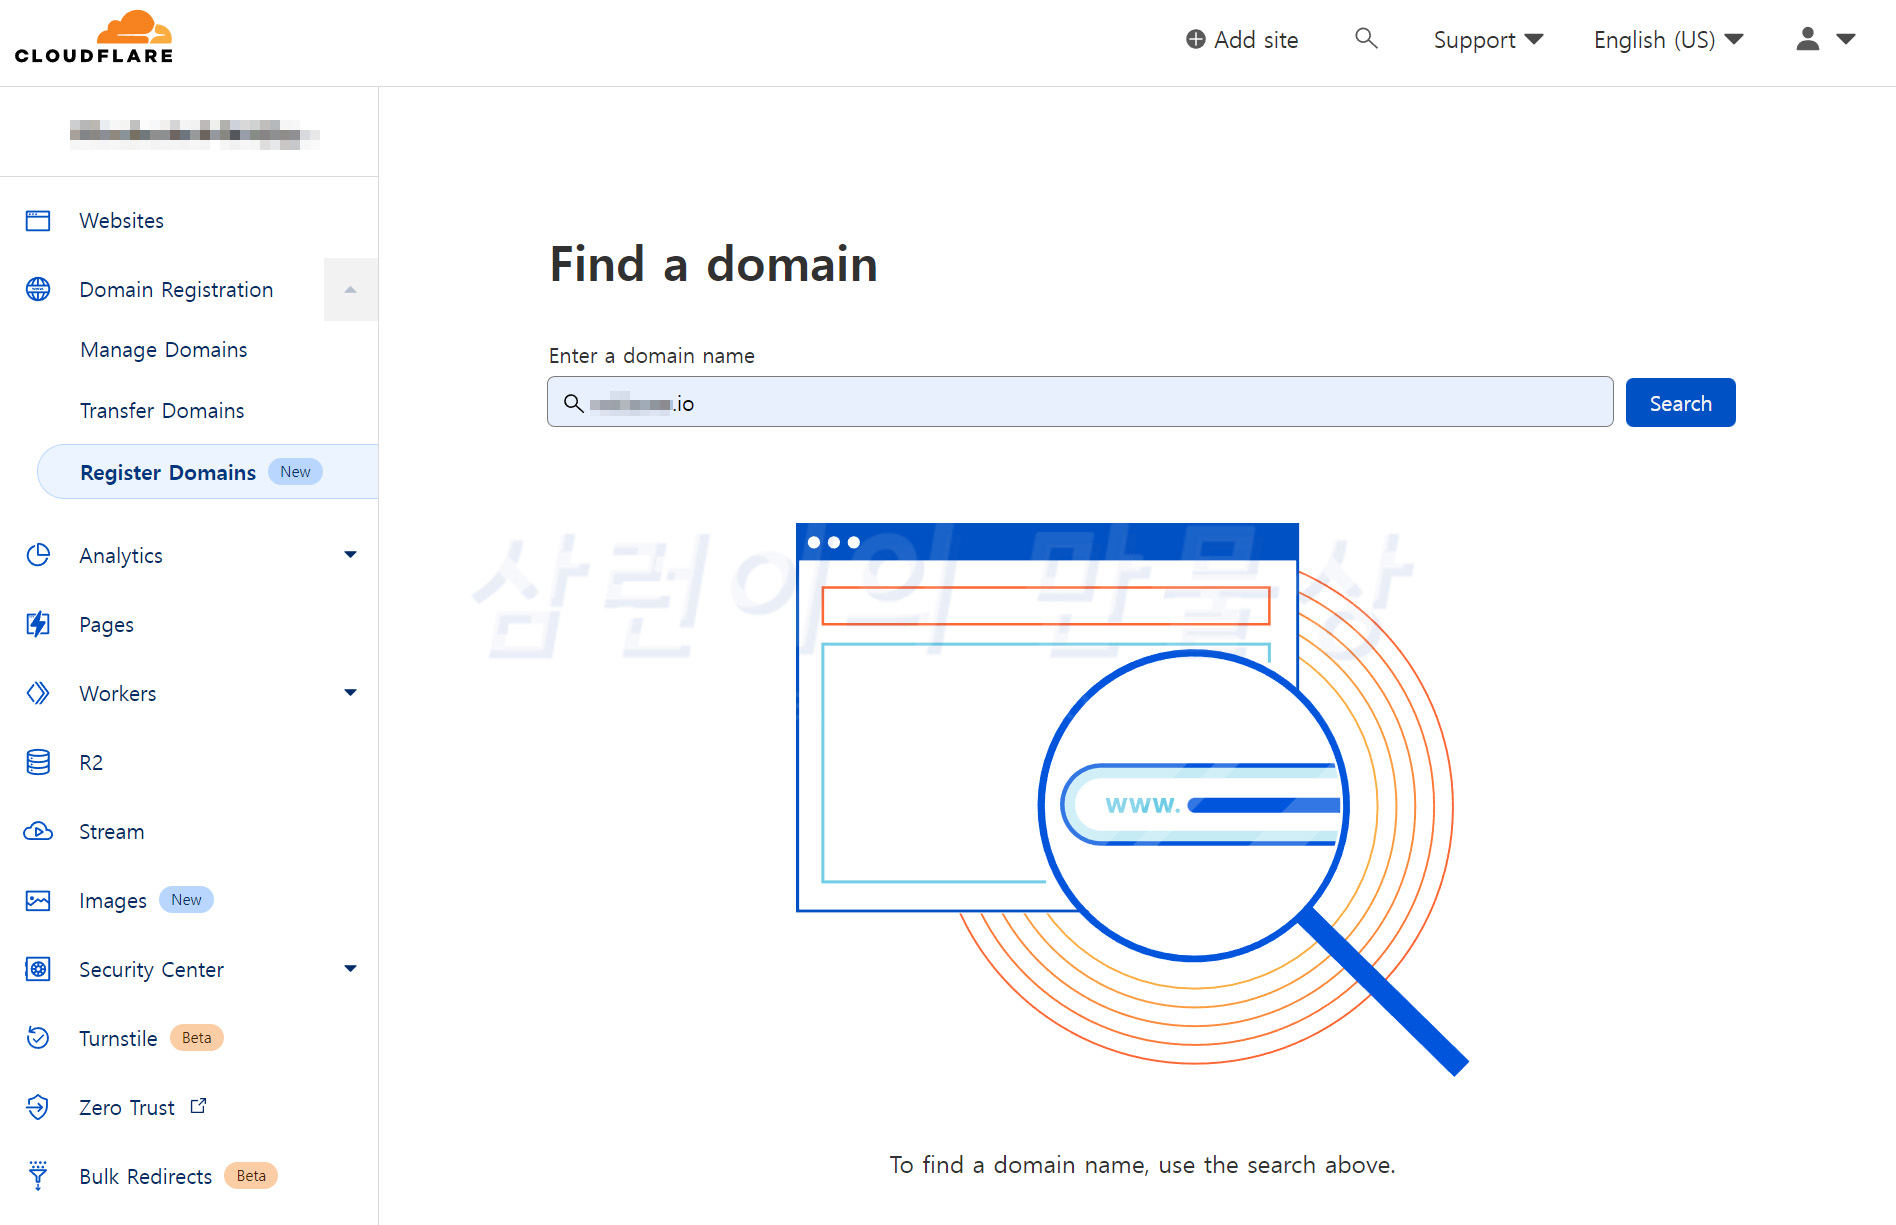Open the Workers menu label

point(118,694)
